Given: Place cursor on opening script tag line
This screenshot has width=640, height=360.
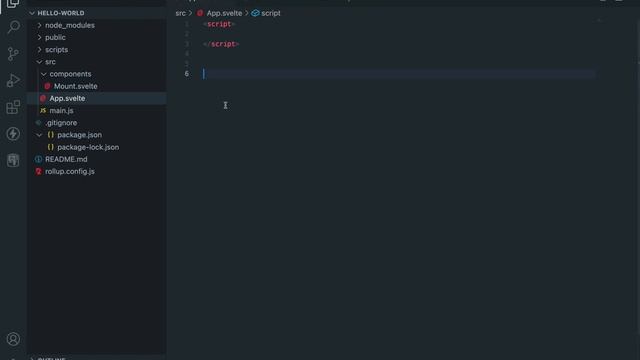Looking at the screenshot, I should (219, 24).
